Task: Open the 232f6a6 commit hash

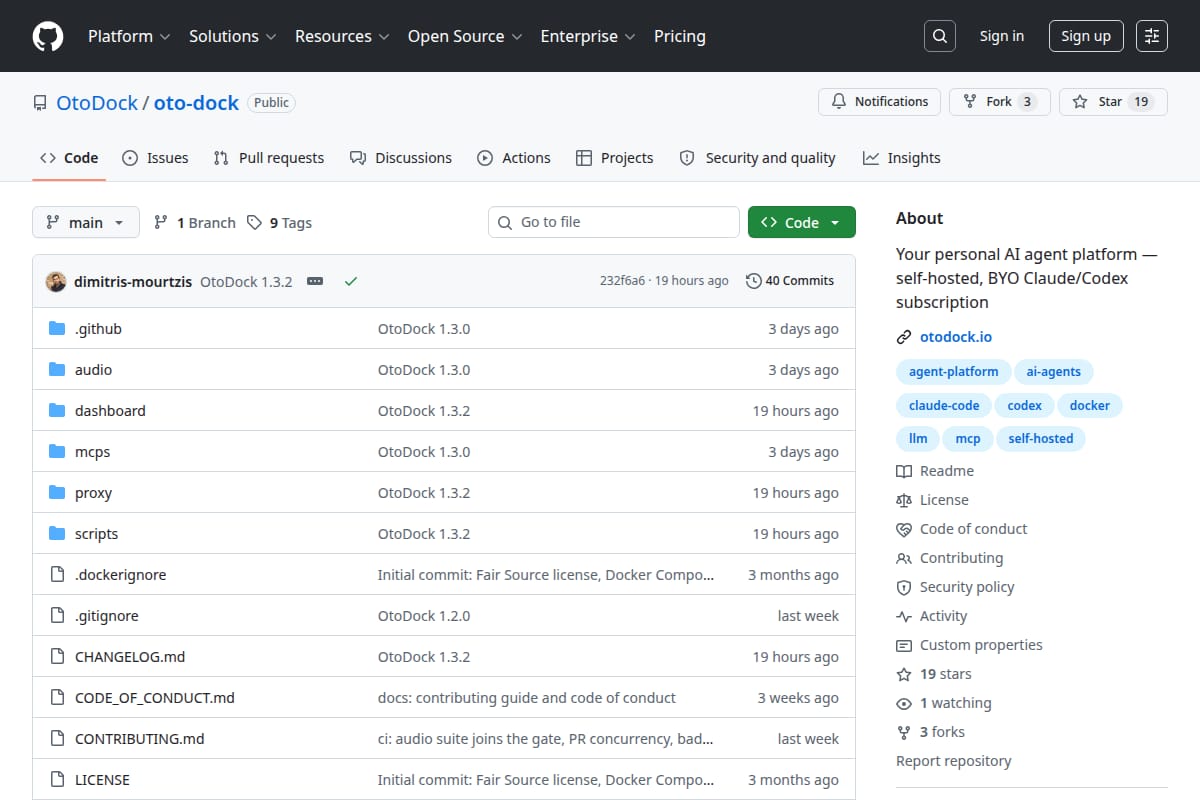Action: pos(622,281)
